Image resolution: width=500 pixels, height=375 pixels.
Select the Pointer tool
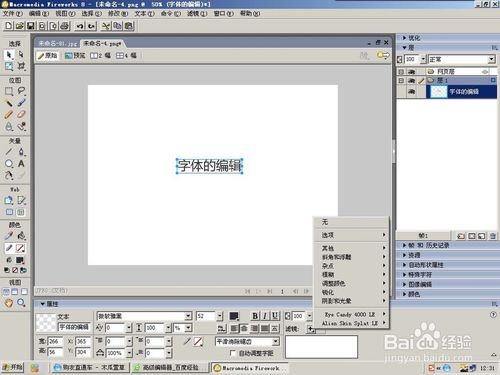click(x=9, y=54)
